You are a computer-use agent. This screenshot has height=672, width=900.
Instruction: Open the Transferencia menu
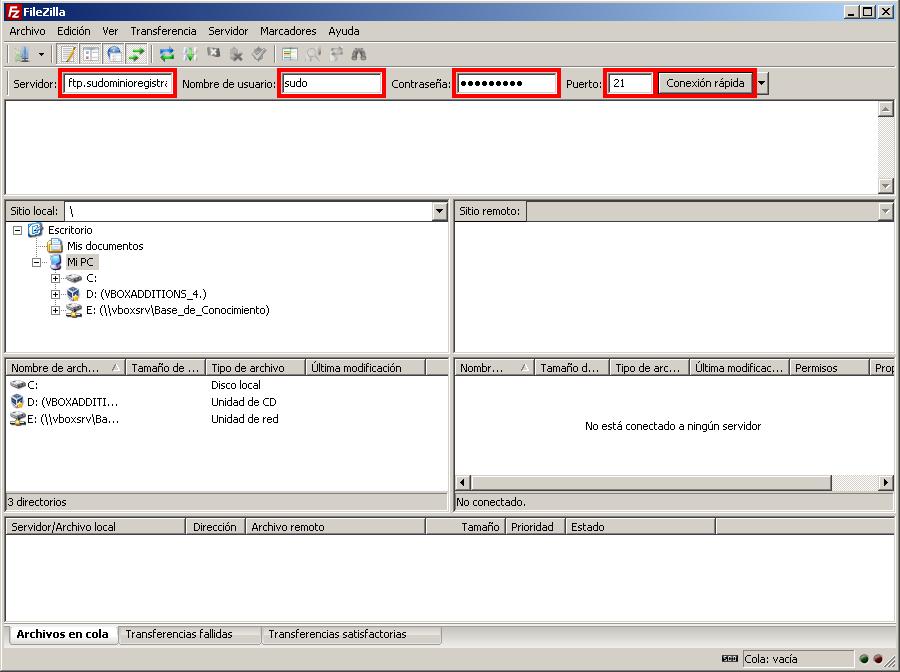[163, 31]
